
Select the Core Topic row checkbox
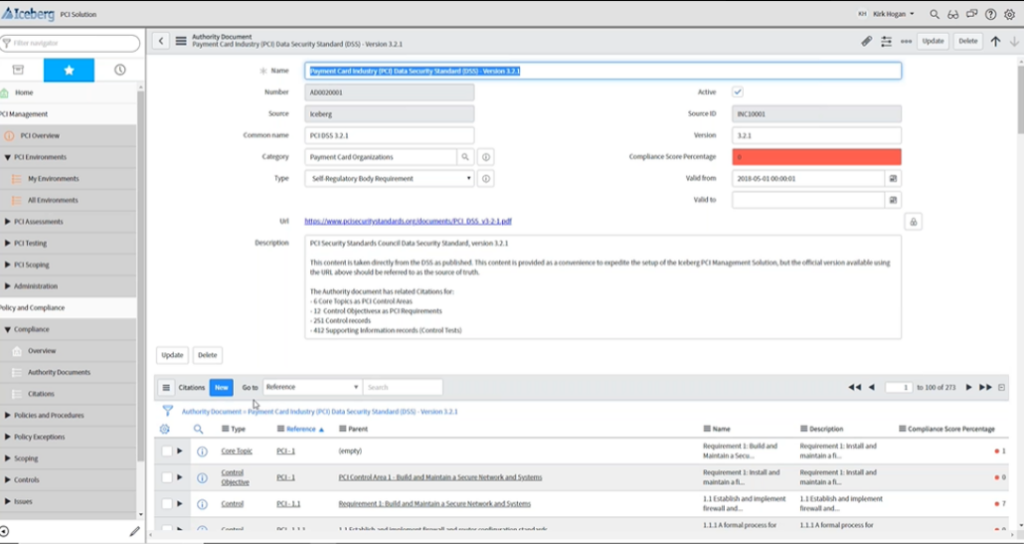coord(167,451)
